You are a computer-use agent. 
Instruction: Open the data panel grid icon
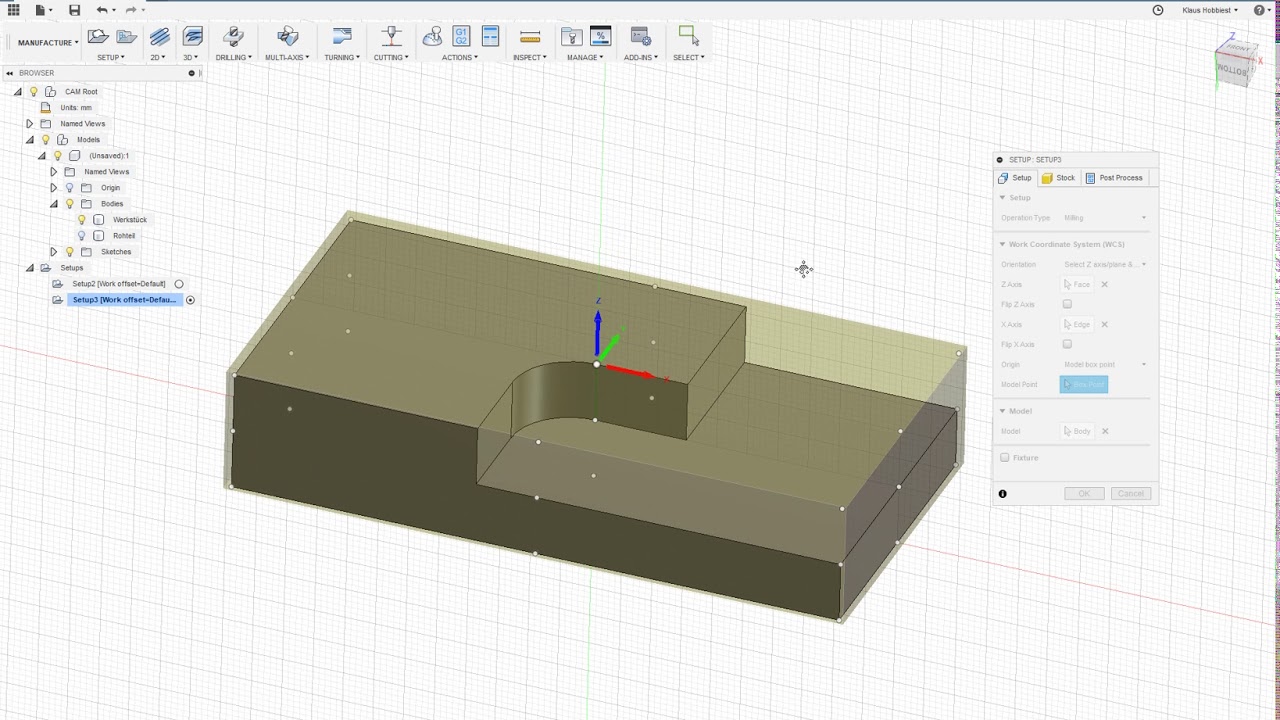pos(14,10)
